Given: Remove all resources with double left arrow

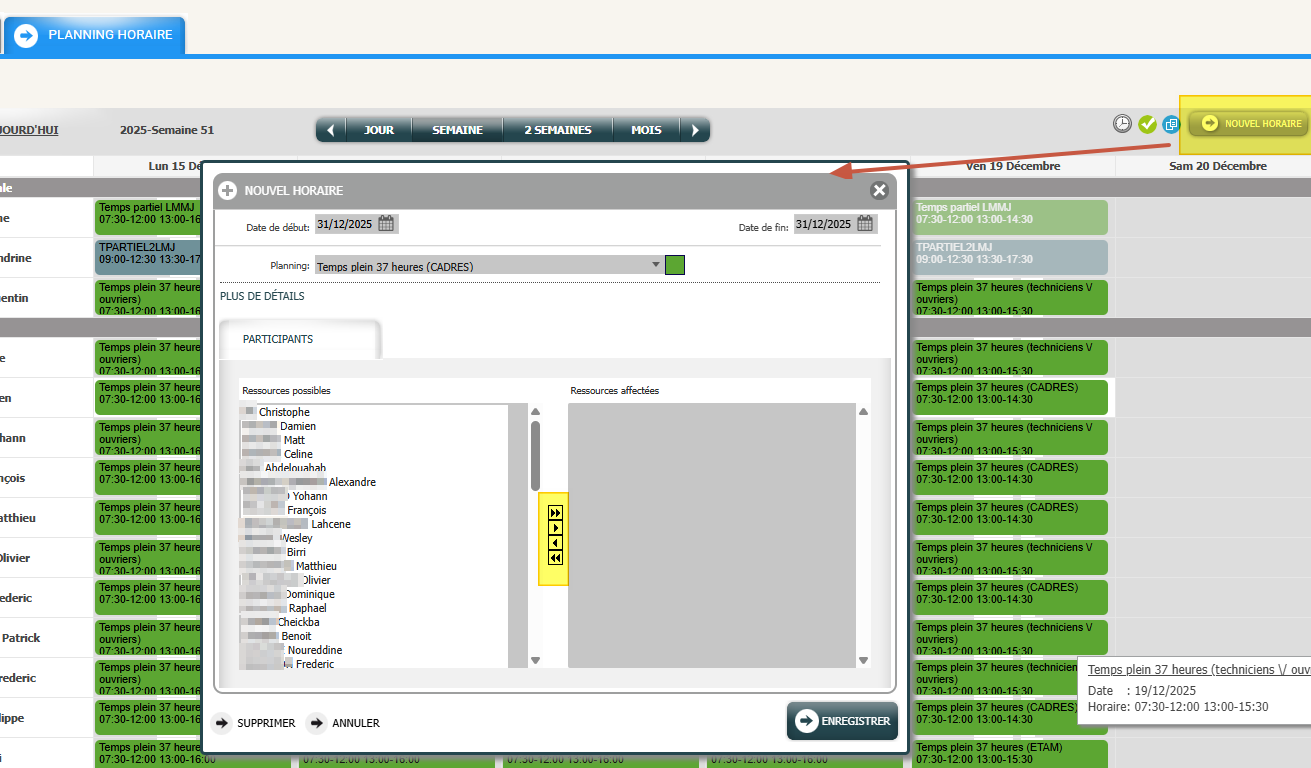Looking at the screenshot, I should click(x=556, y=558).
